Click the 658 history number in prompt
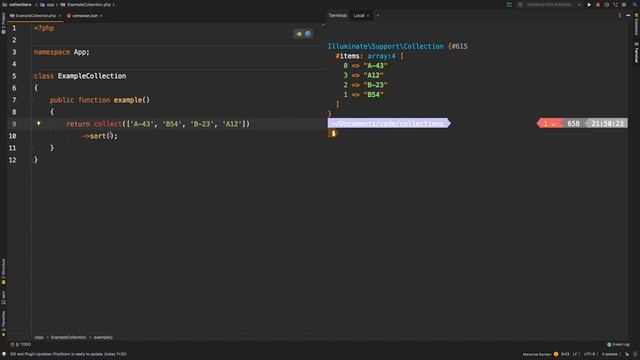 coord(573,123)
